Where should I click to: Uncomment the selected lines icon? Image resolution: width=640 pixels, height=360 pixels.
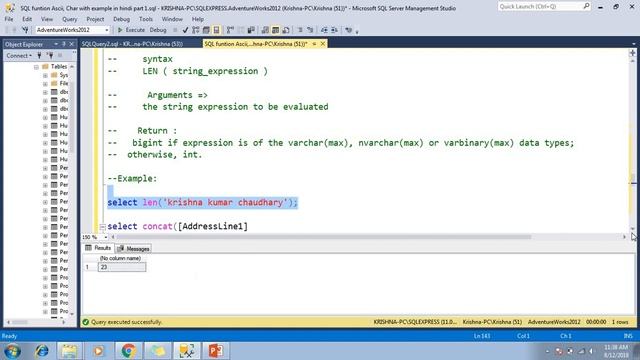pos(310,30)
